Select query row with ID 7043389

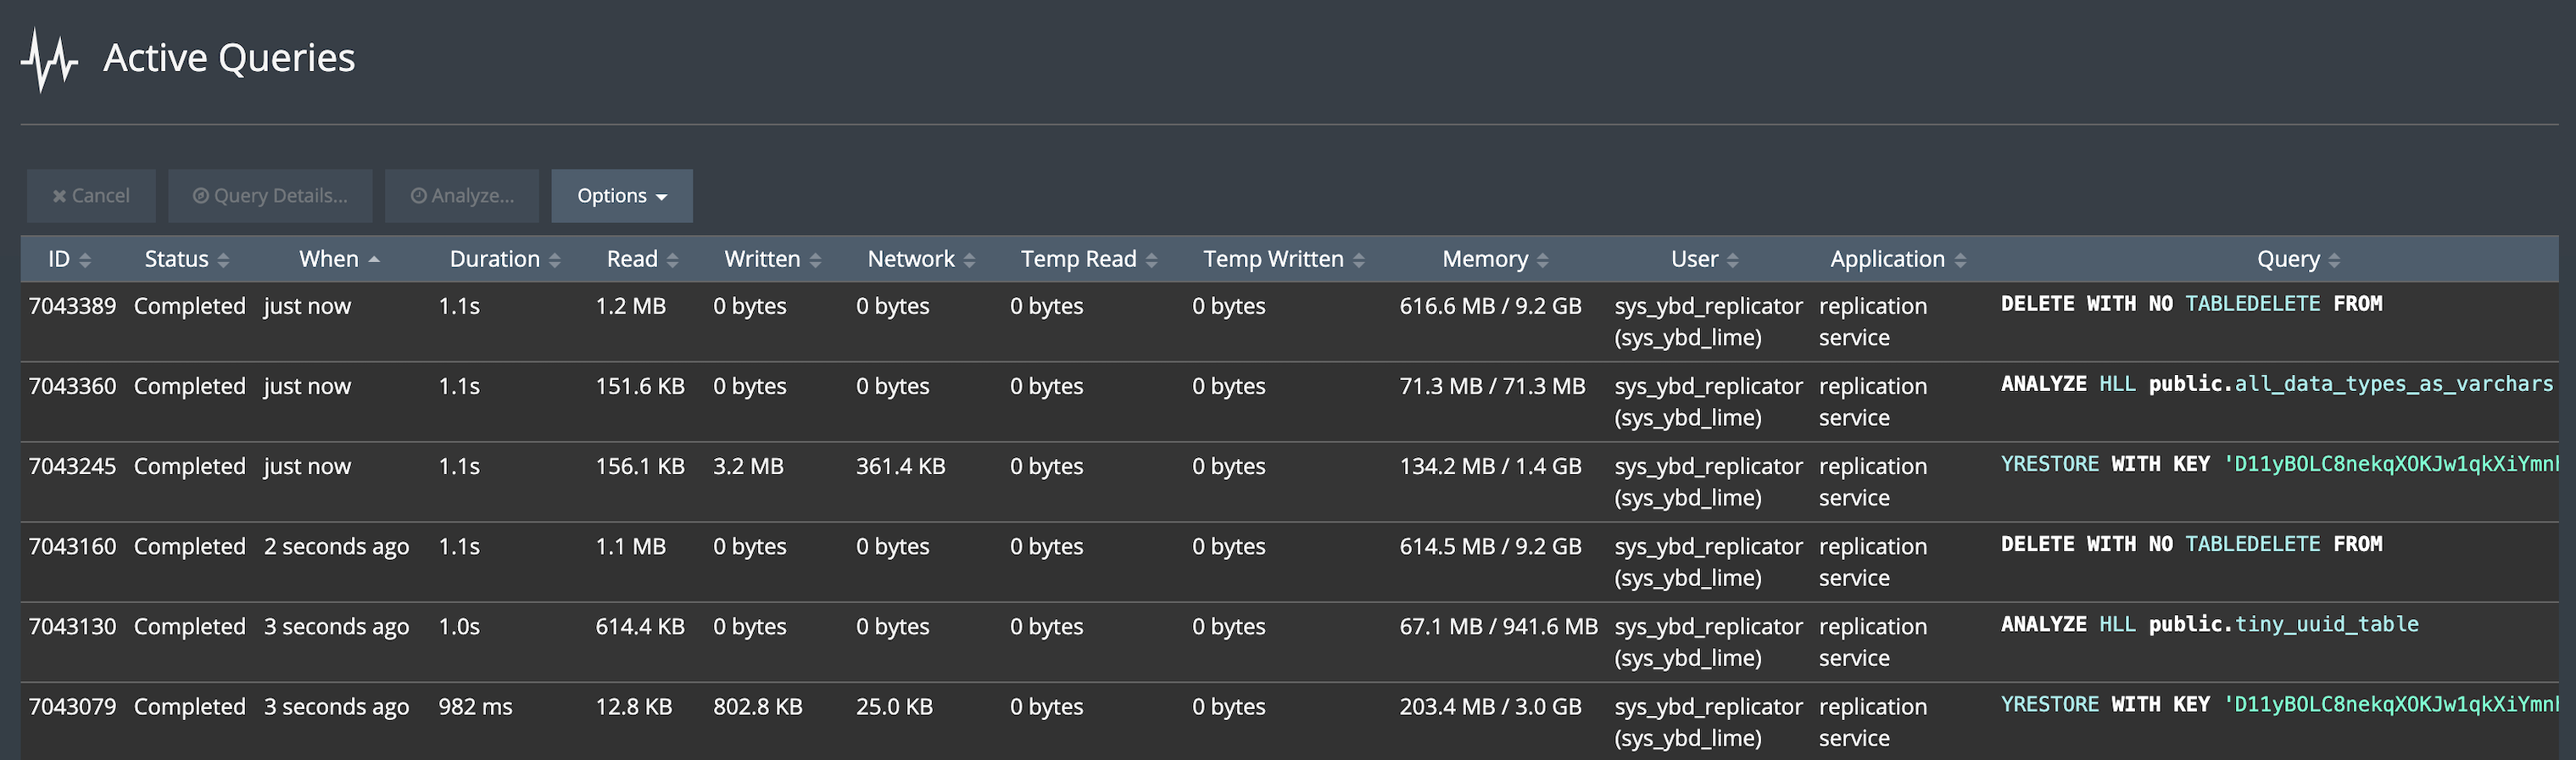pyautogui.click(x=72, y=306)
